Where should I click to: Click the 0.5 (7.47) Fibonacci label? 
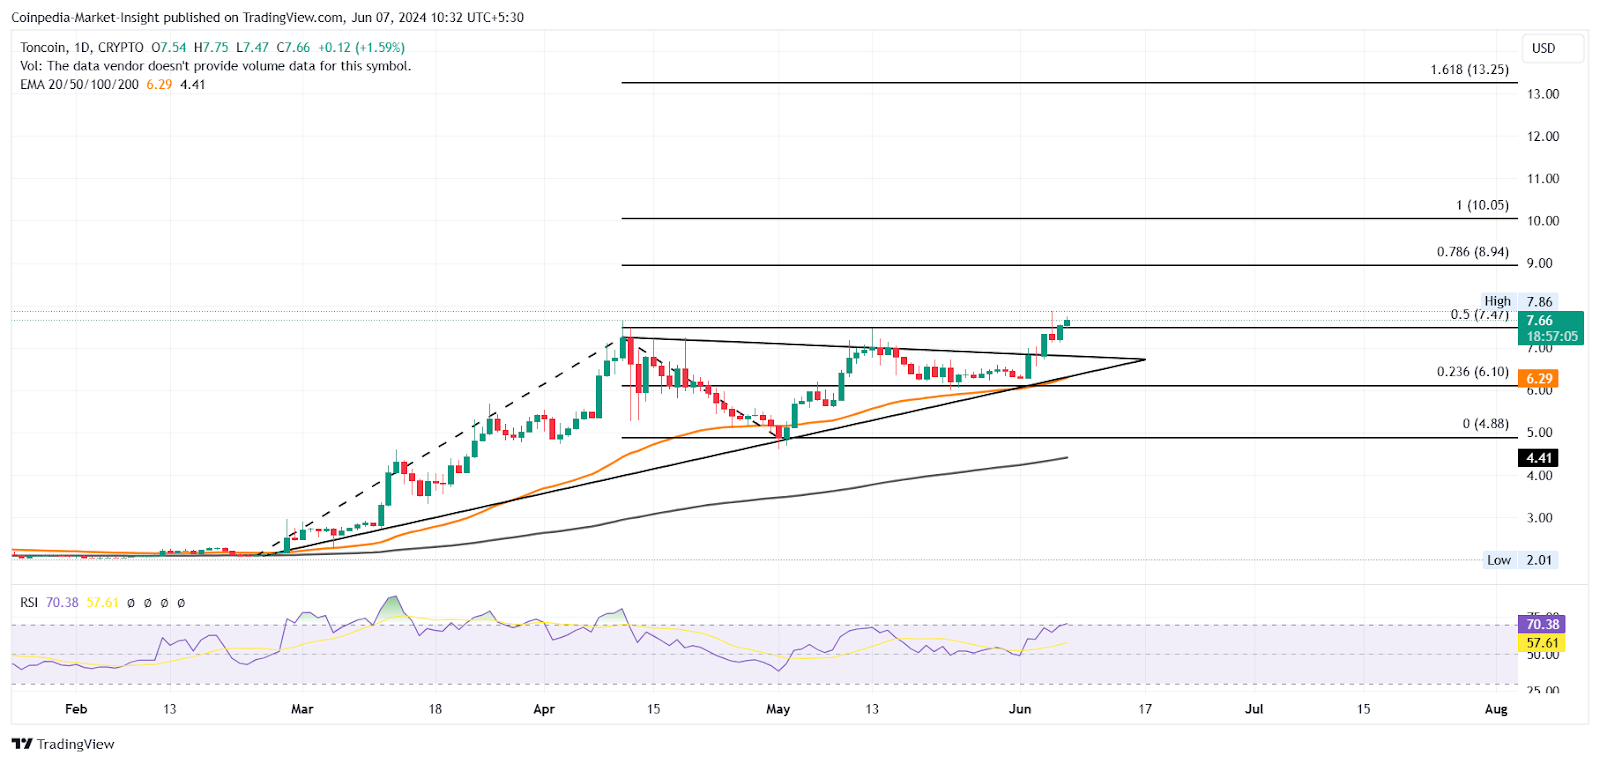tap(1479, 314)
